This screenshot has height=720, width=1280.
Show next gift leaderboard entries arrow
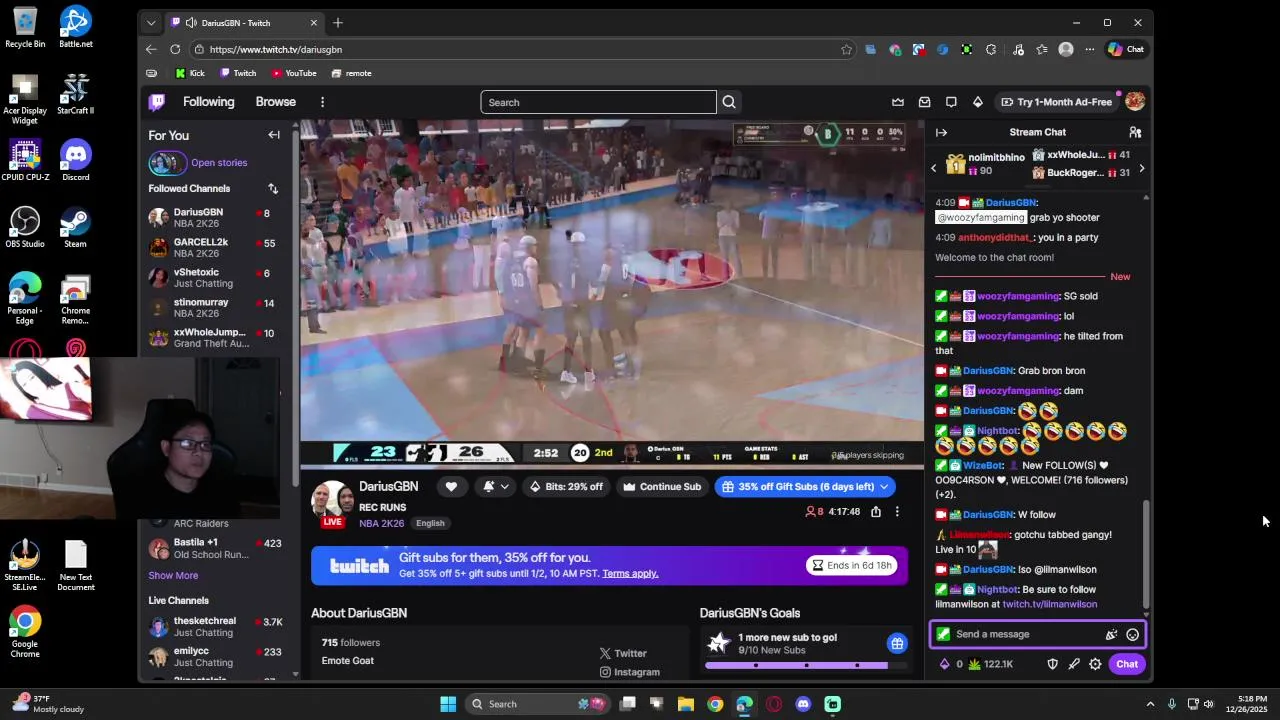coord(1141,168)
